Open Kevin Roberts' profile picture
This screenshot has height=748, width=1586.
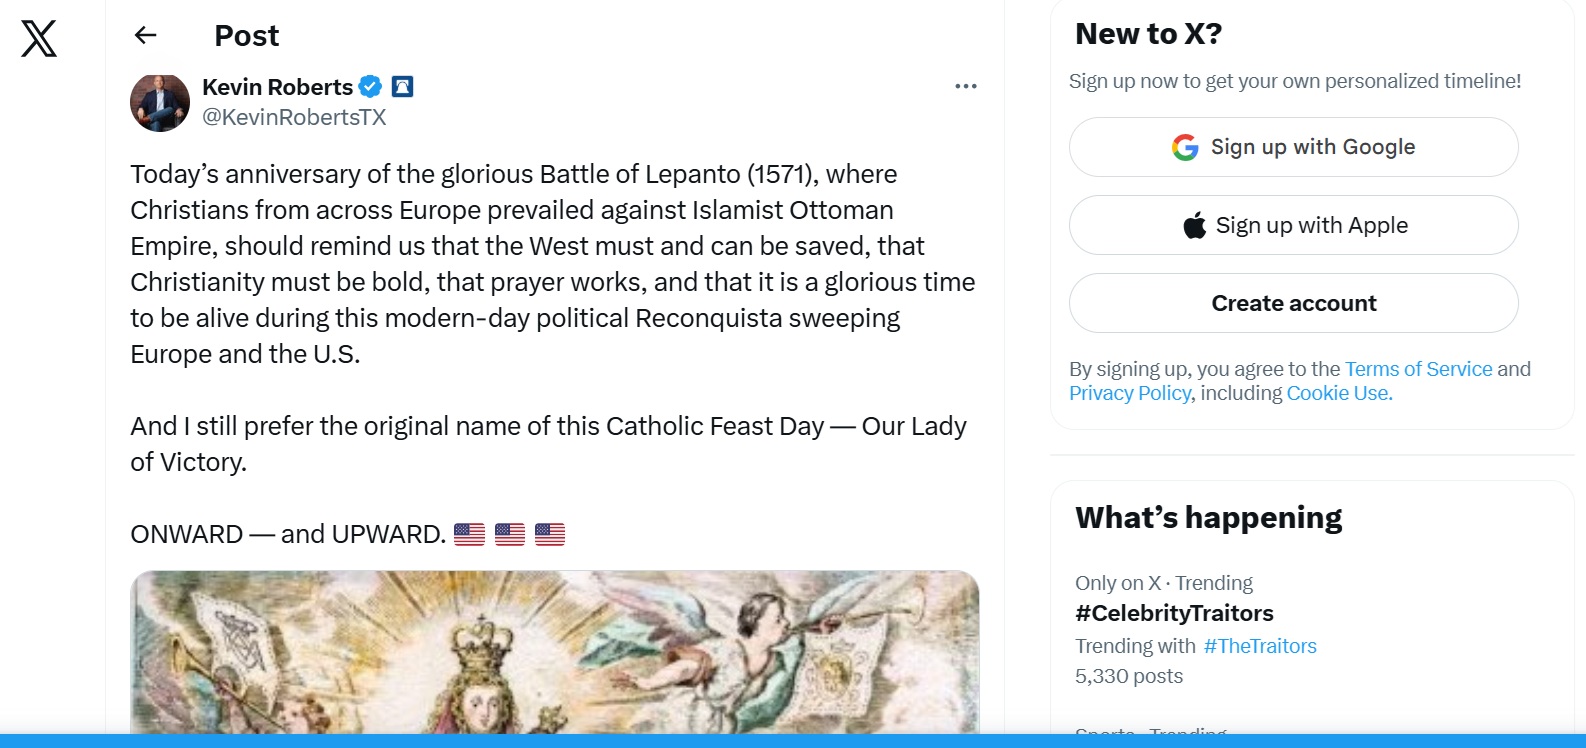pyautogui.click(x=160, y=102)
